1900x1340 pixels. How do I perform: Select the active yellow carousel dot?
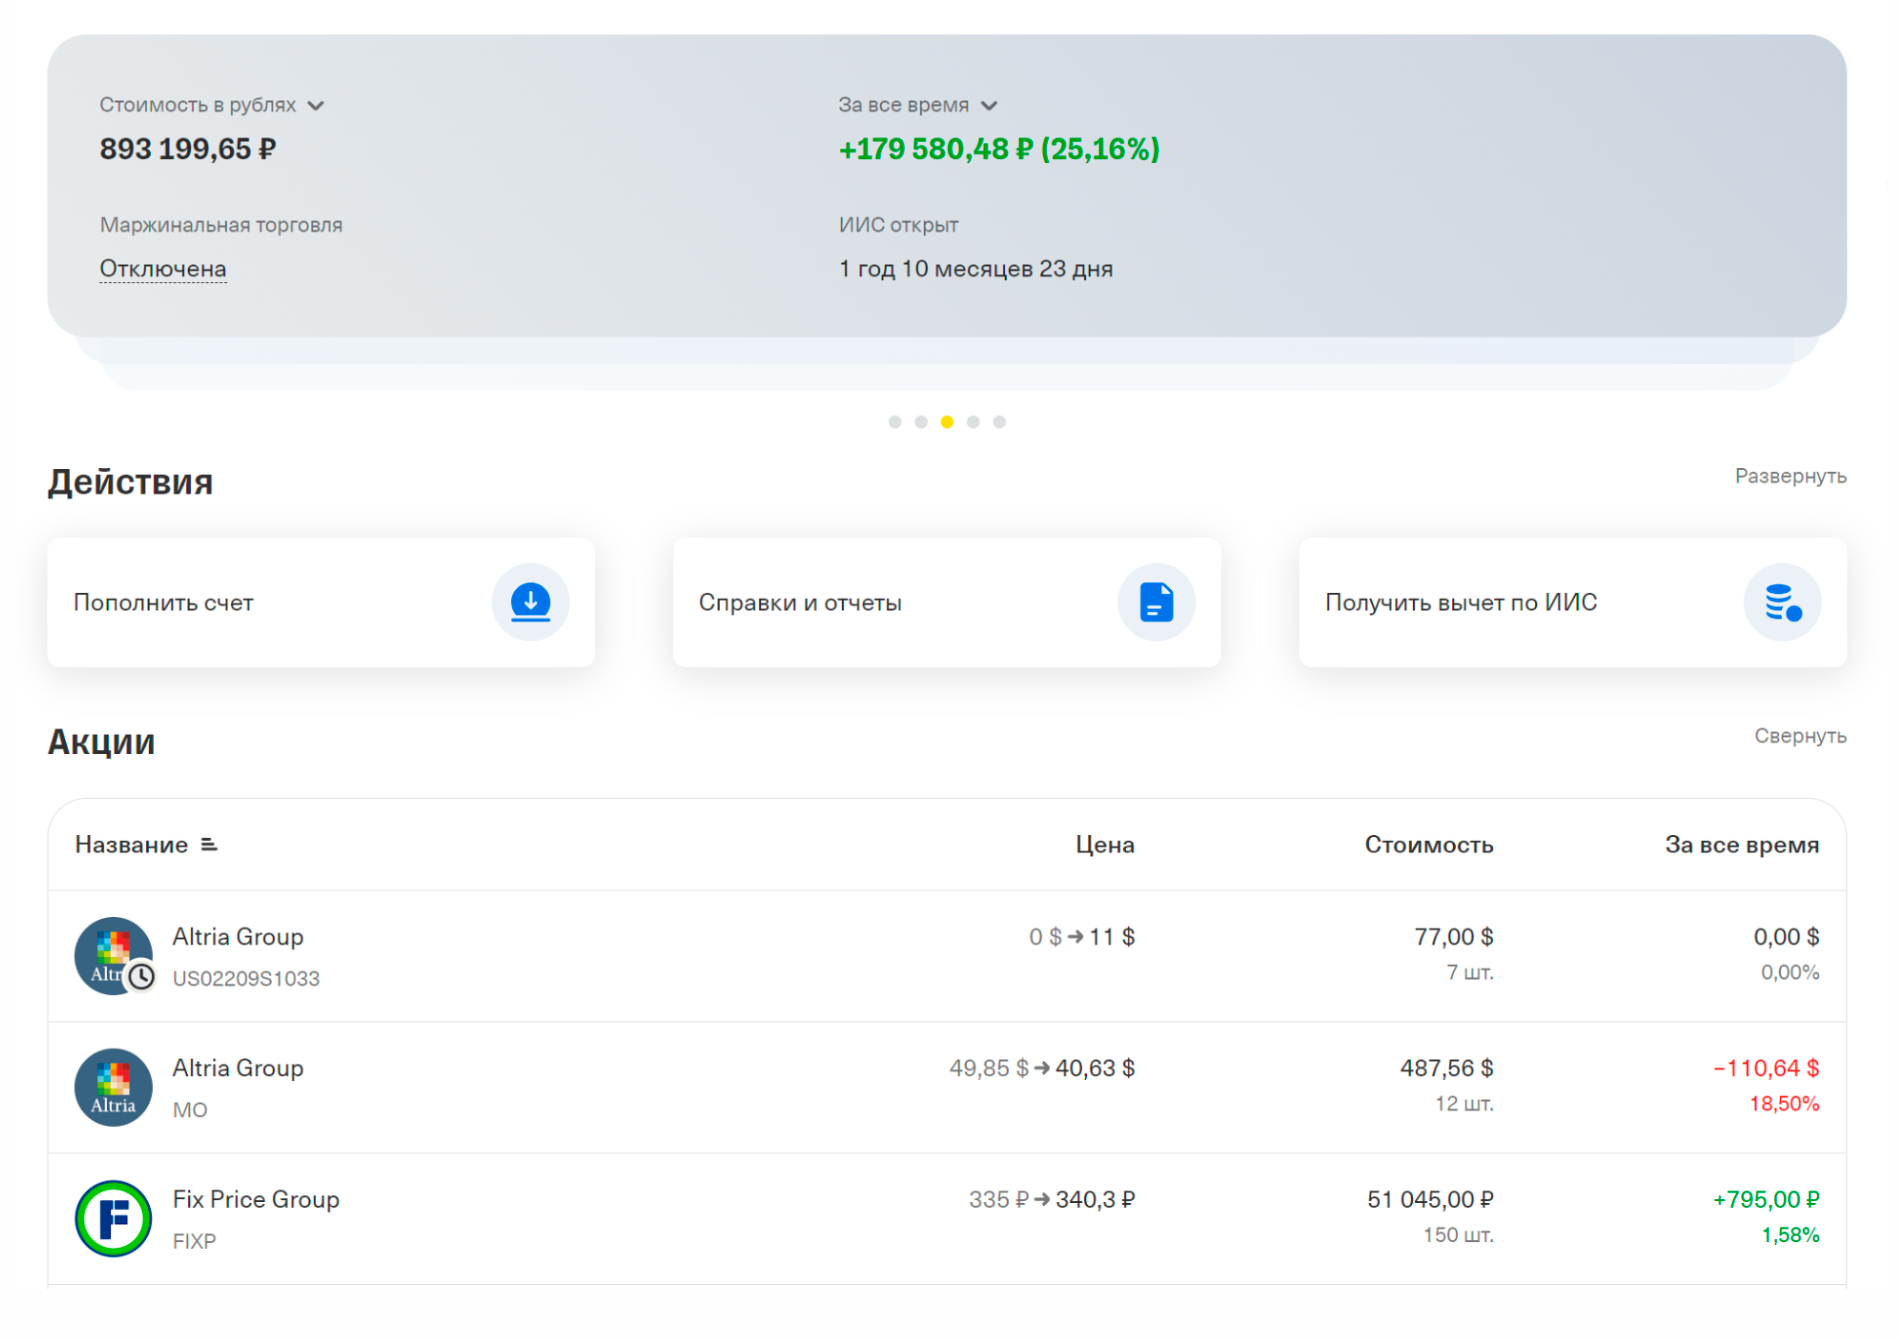point(947,422)
